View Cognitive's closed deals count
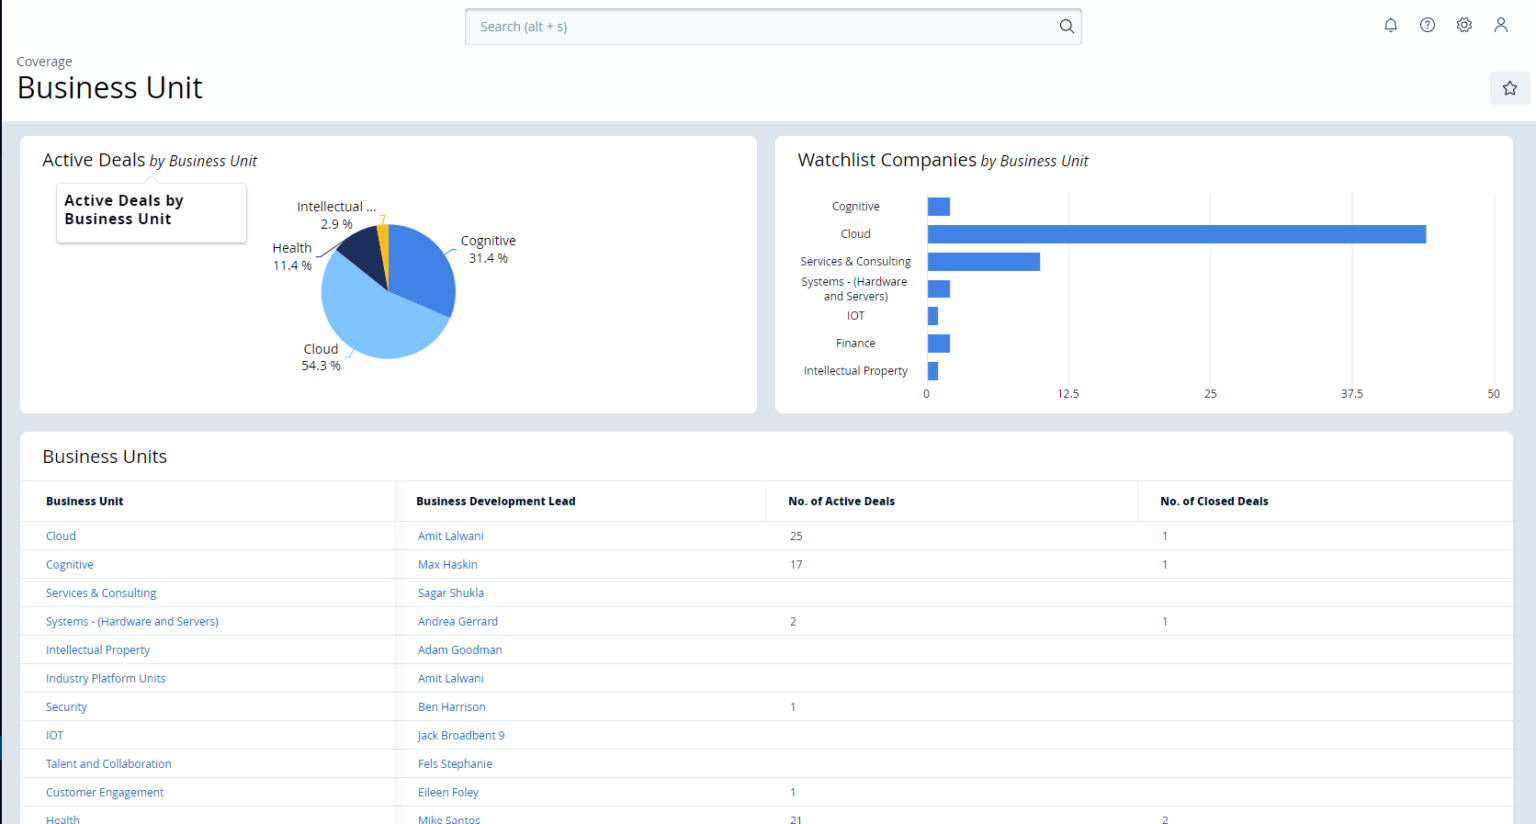 point(1164,564)
